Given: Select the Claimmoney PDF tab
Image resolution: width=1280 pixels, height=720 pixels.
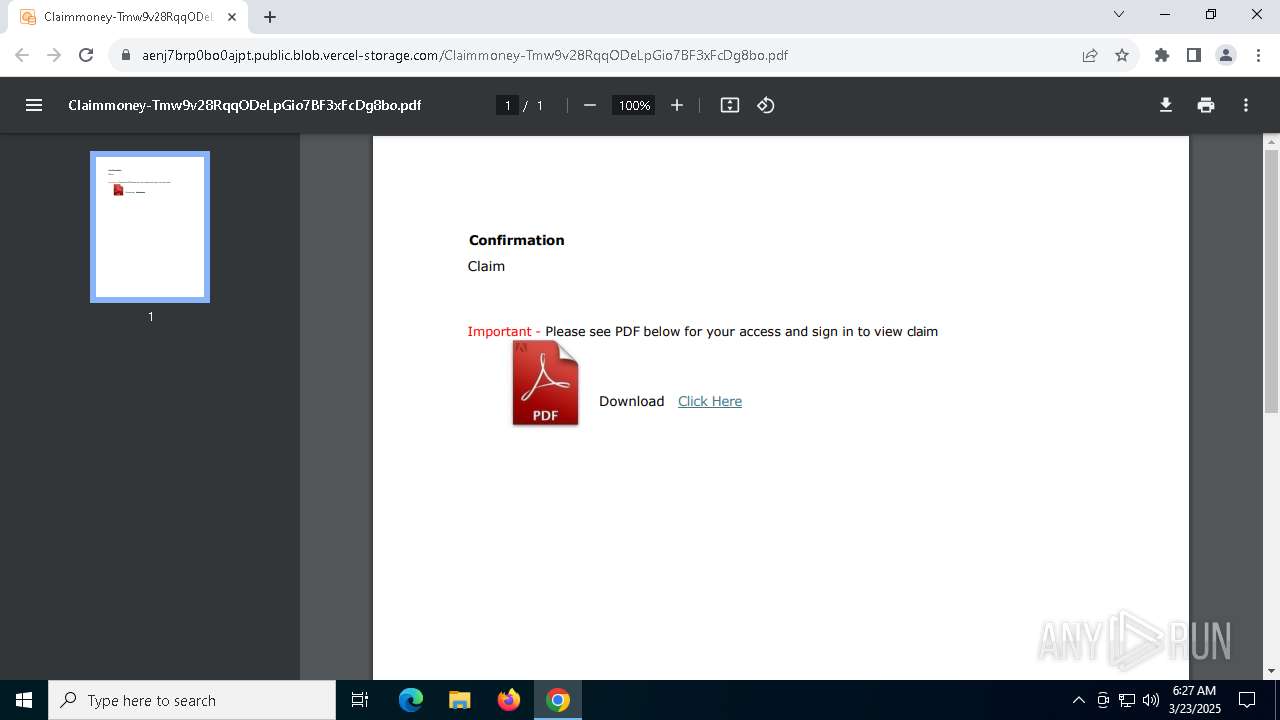Looking at the screenshot, I should (127, 17).
